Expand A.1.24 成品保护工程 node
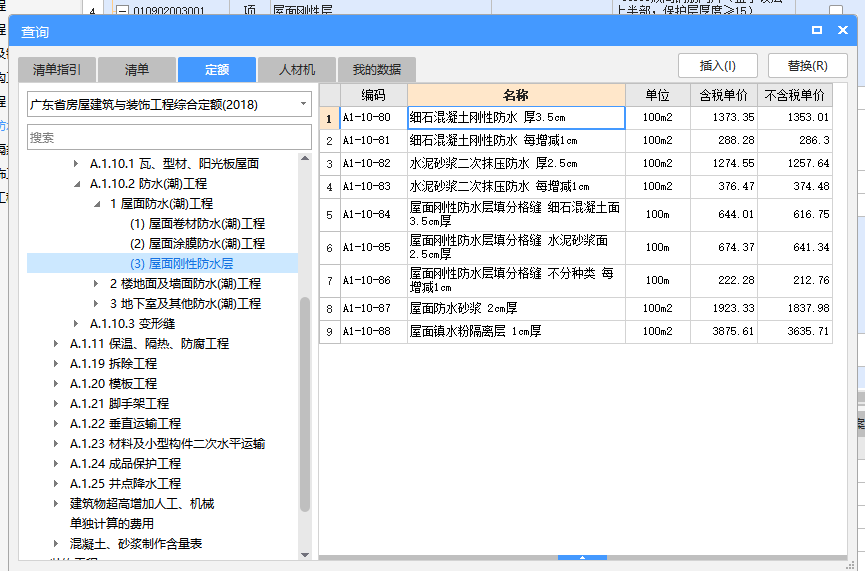The image size is (865, 571). [x=56, y=463]
